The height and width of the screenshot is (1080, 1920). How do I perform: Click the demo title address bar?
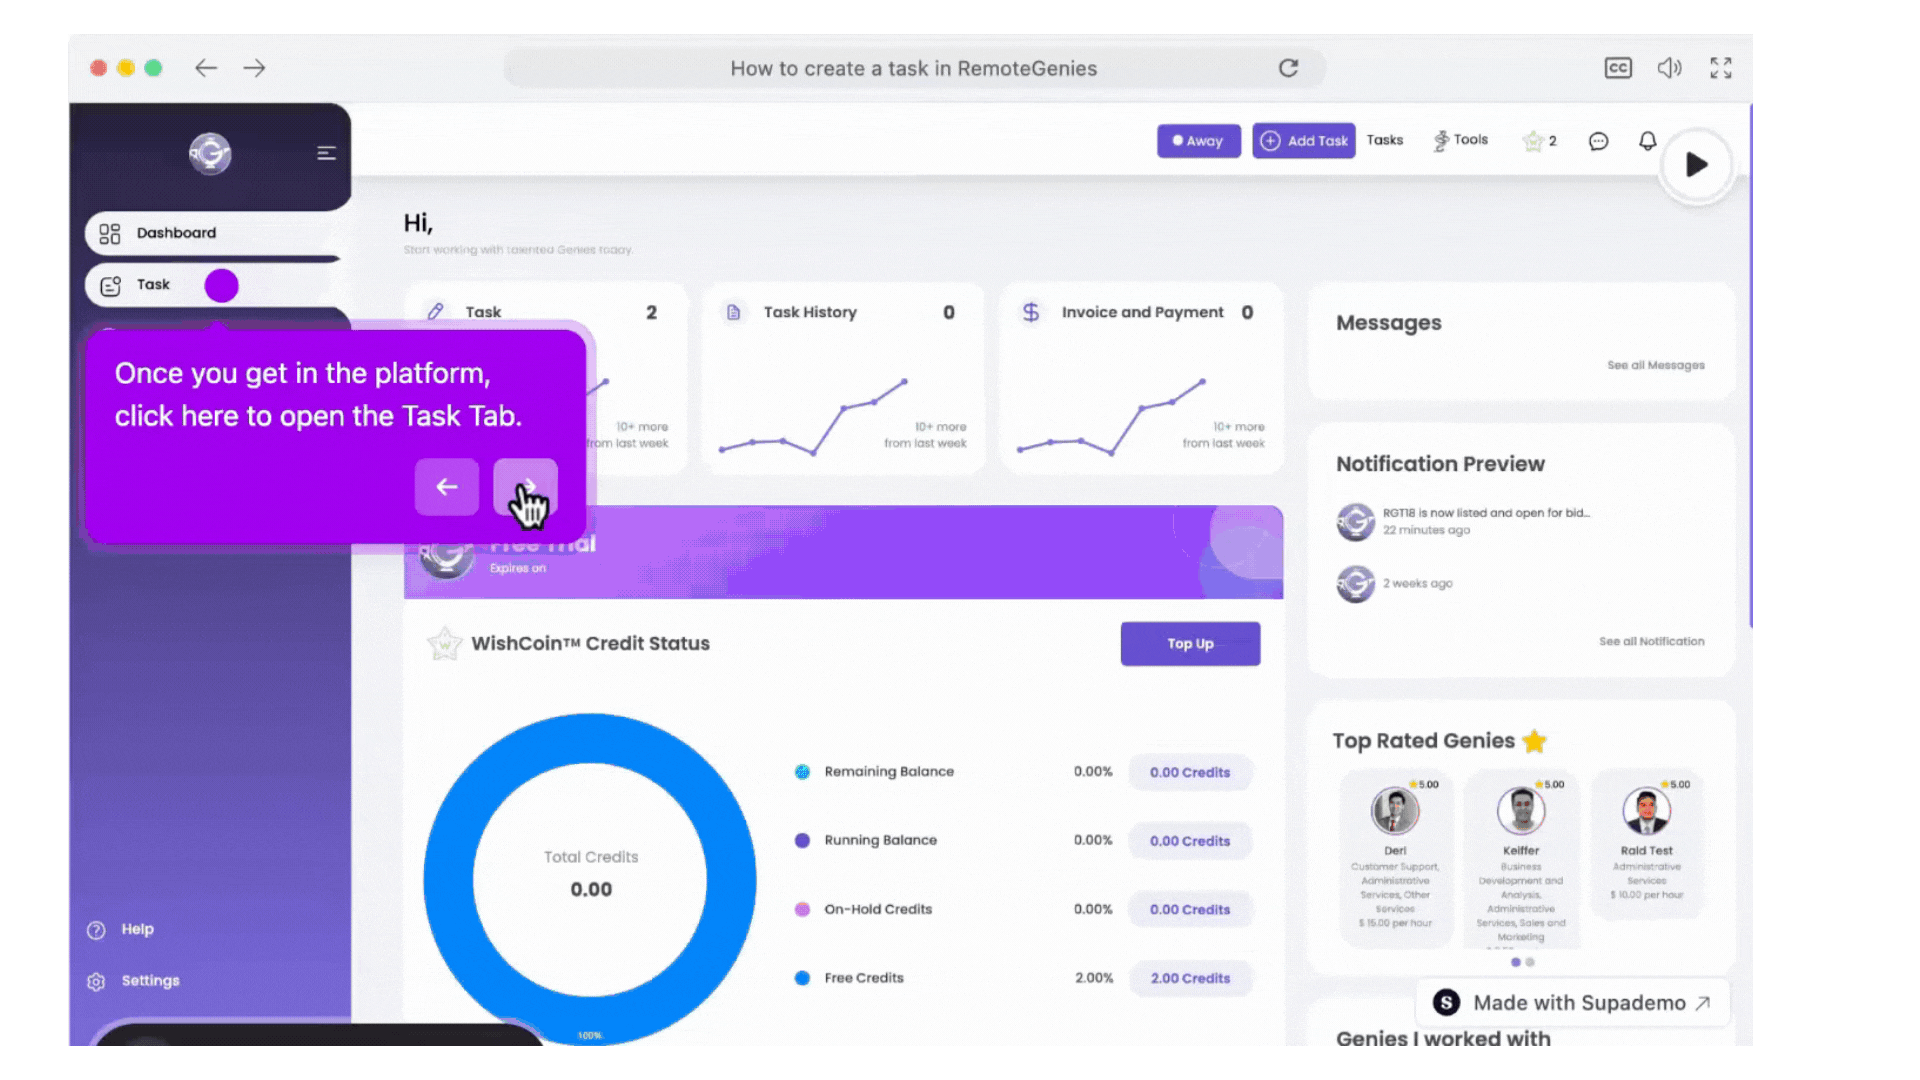click(914, 68)
